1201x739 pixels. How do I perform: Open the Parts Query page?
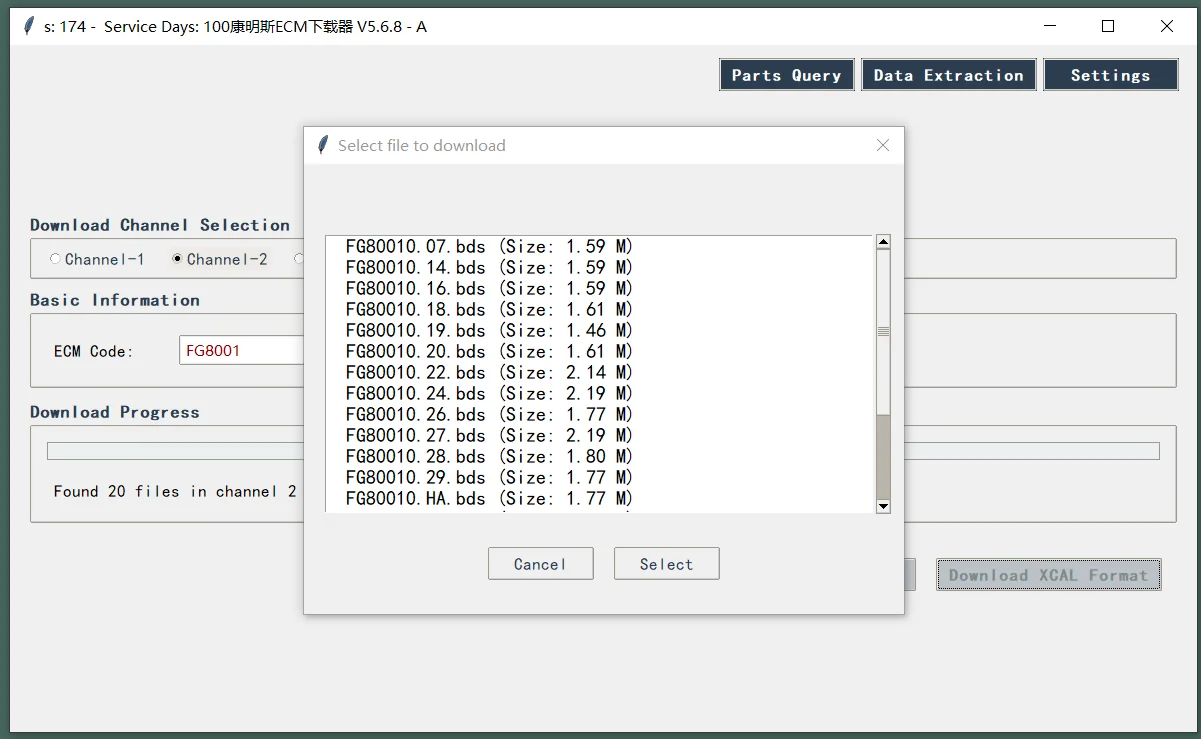click(787, 75)
